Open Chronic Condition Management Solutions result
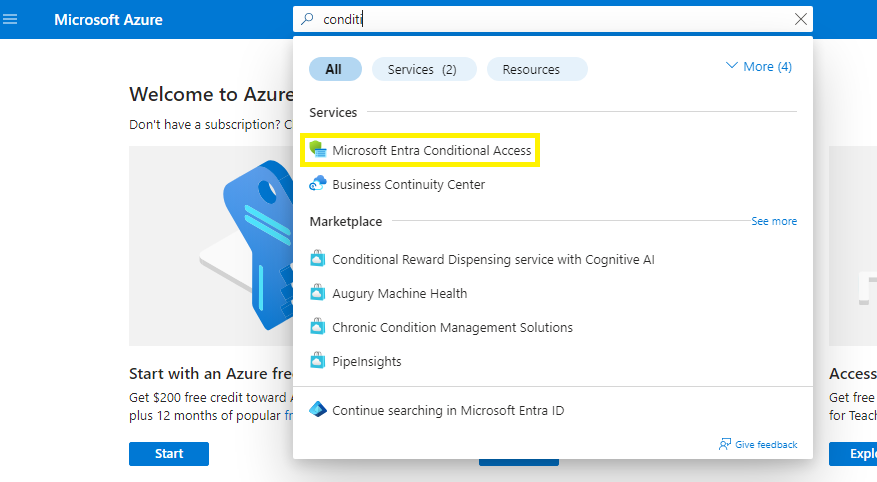 (x=452, y=327)
